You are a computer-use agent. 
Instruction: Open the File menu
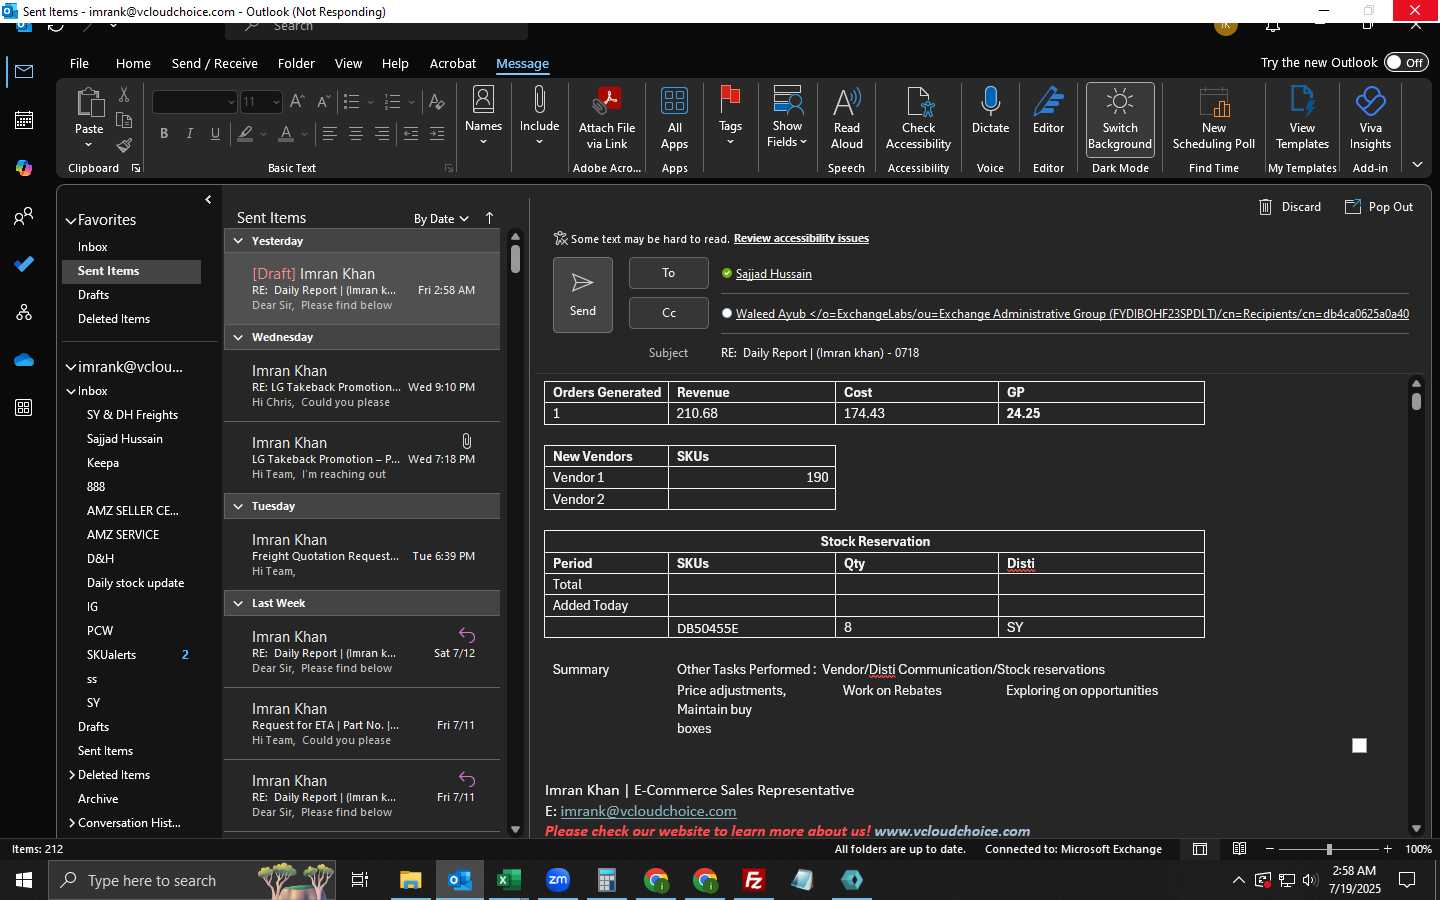tap(79, 63)
